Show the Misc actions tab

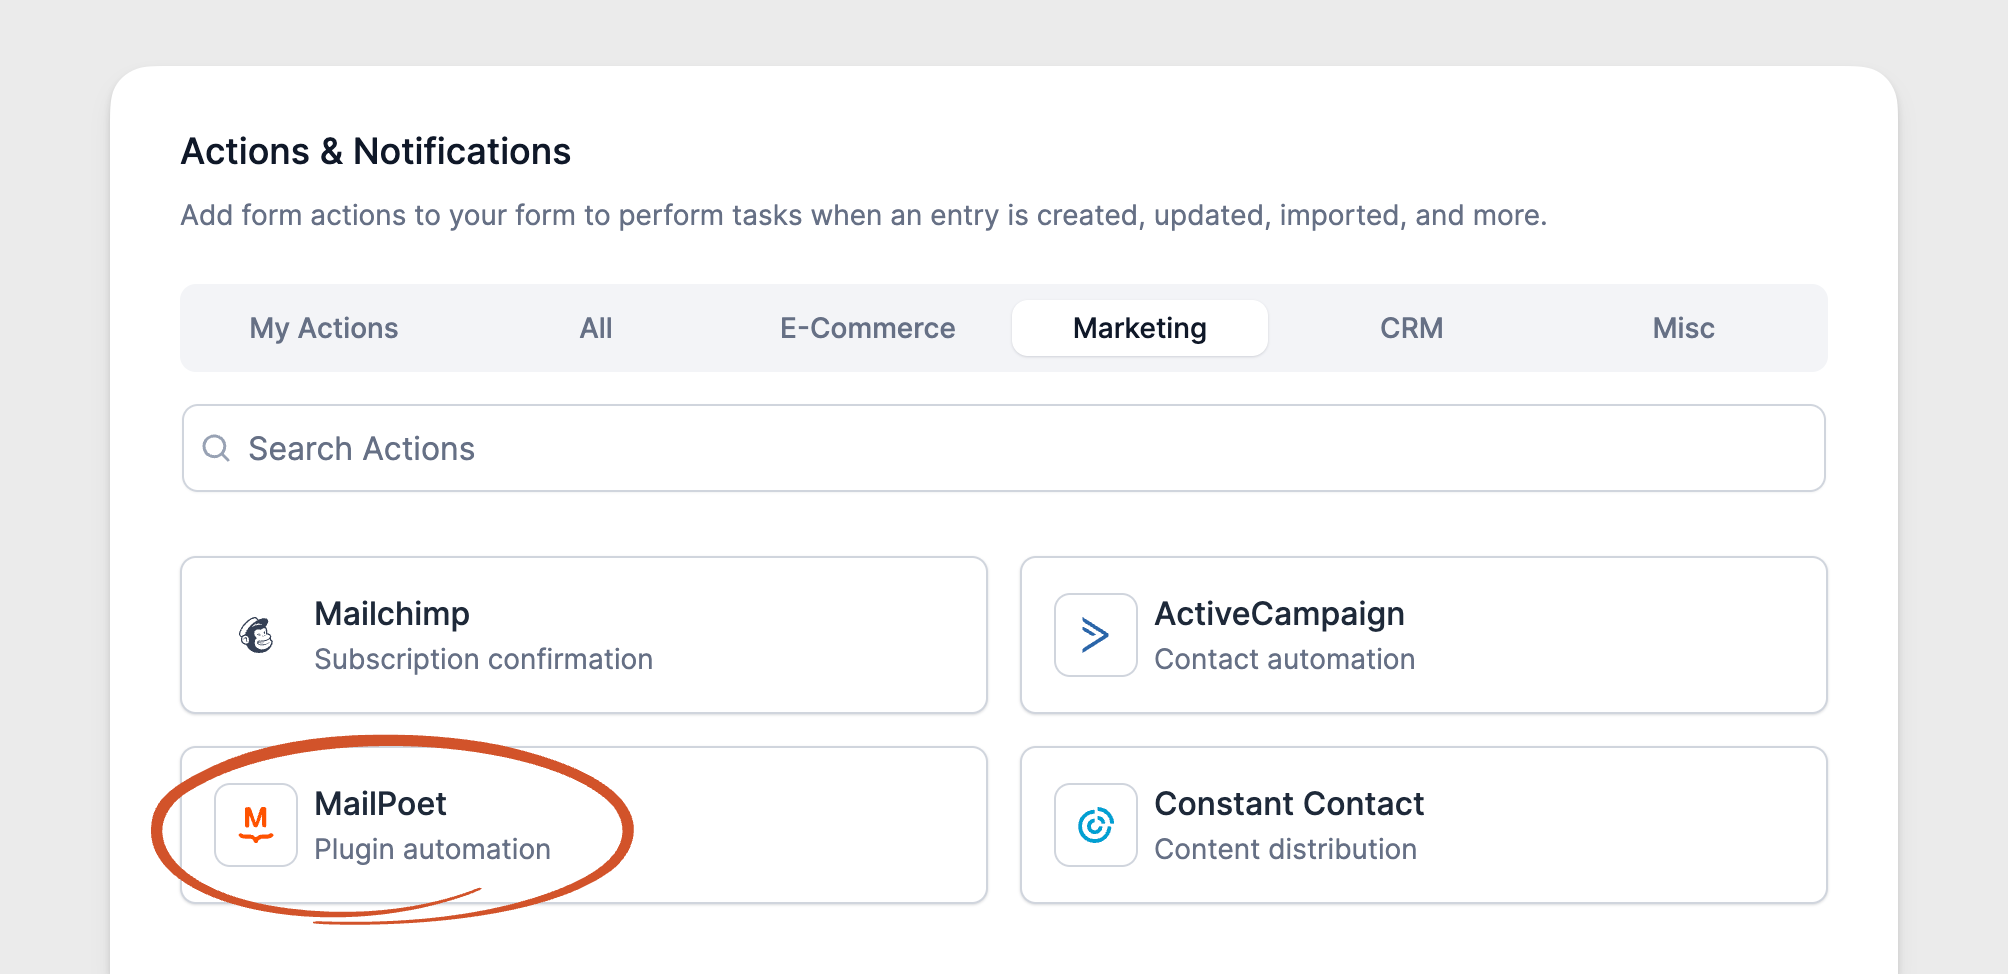tap(1684, 328)
